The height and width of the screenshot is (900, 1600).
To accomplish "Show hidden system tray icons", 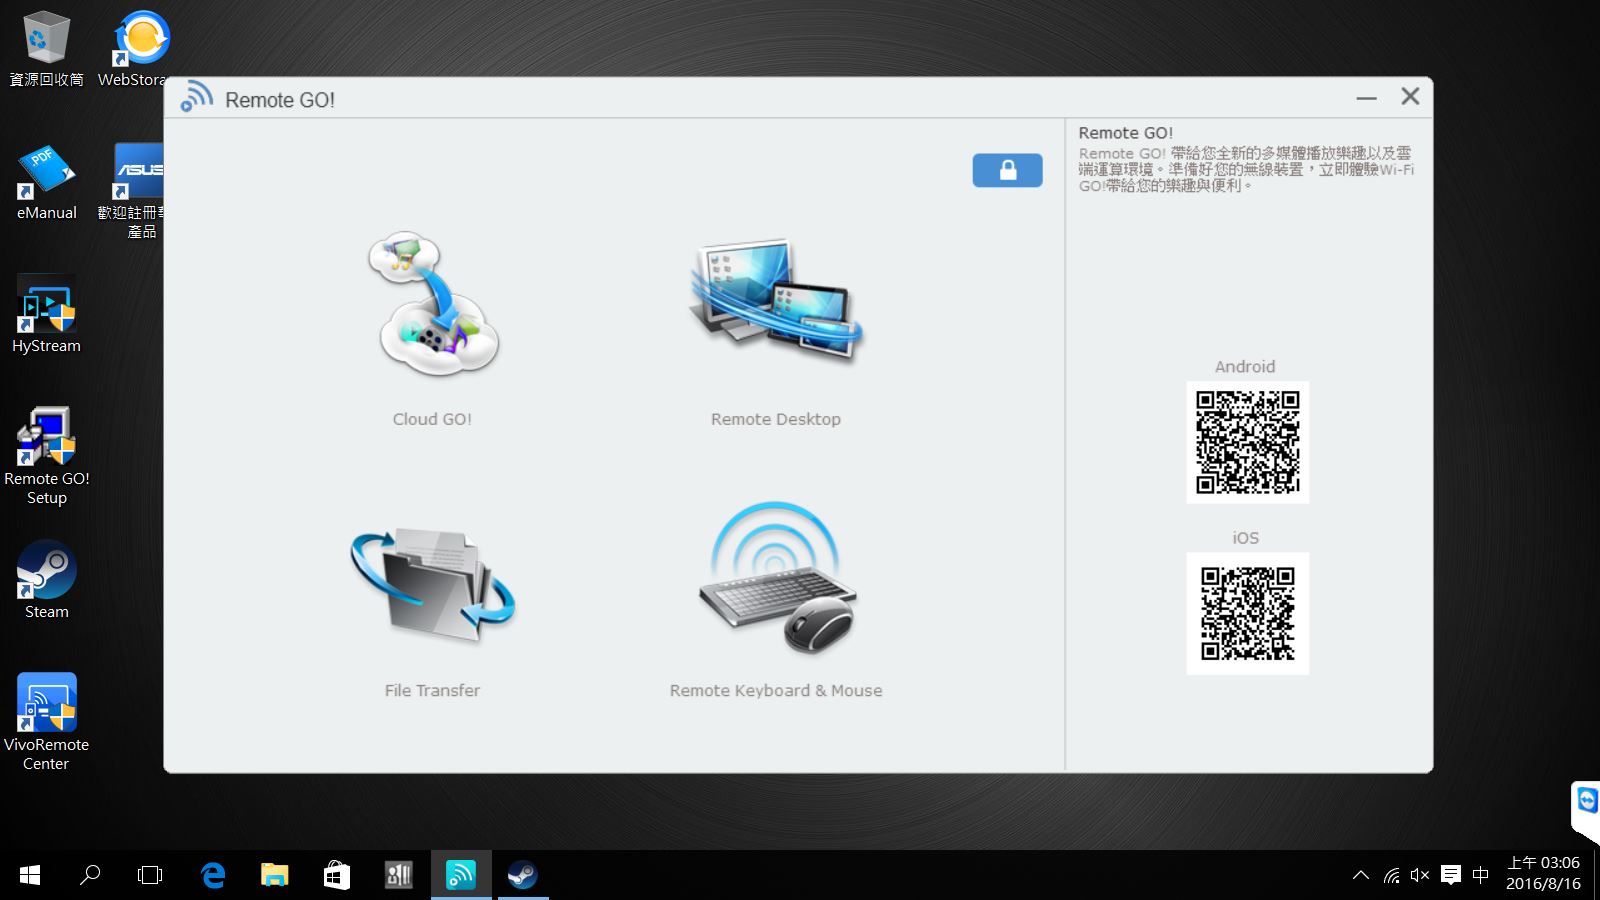I will click(1361, 876).
